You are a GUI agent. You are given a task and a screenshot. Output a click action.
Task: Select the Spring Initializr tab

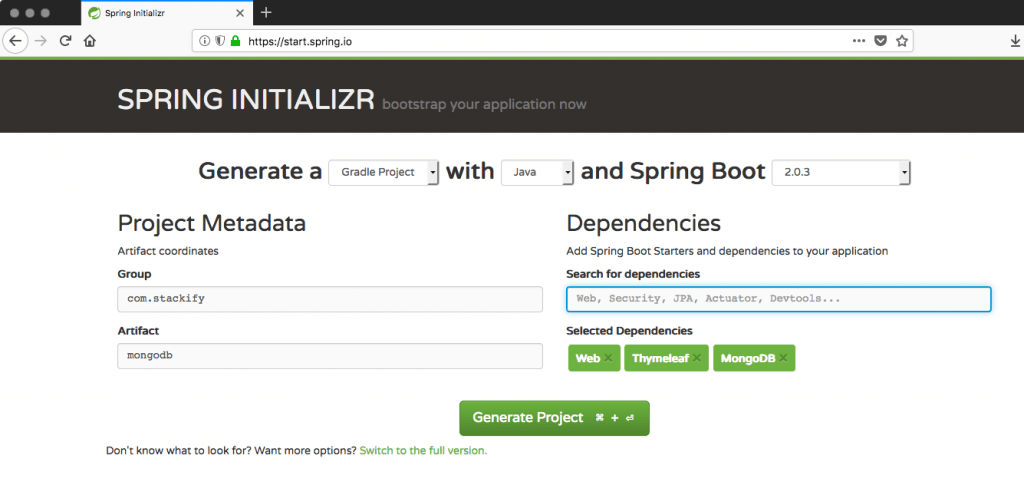167,12
